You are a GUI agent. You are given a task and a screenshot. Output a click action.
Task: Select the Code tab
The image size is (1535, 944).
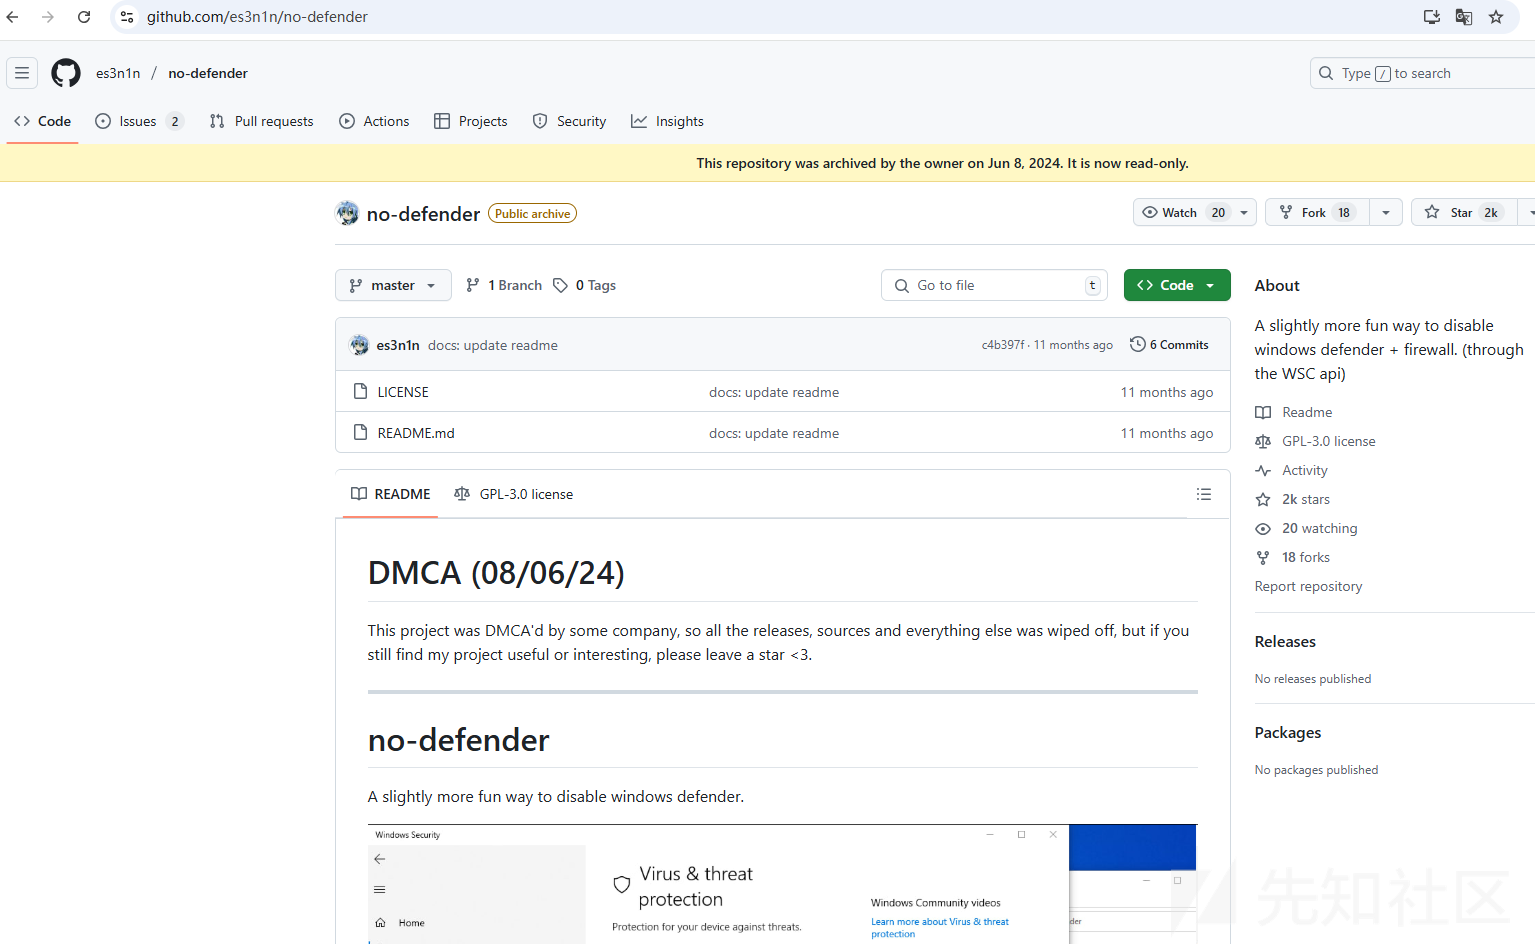click(43, 121)
